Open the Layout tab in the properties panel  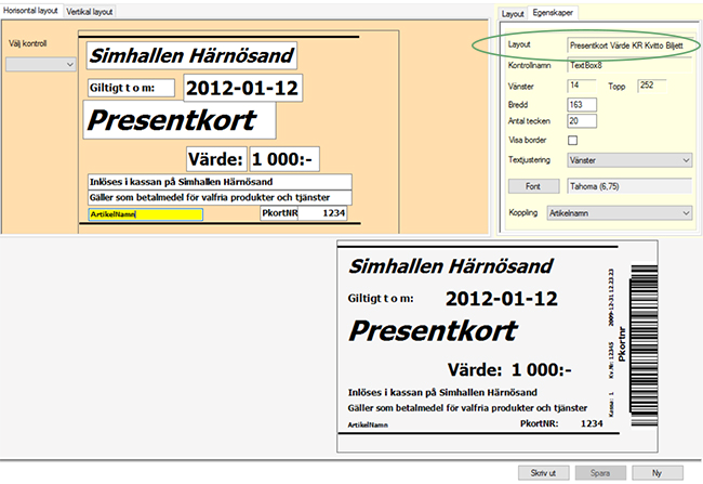pyautogui.click(x=512, y=14)
